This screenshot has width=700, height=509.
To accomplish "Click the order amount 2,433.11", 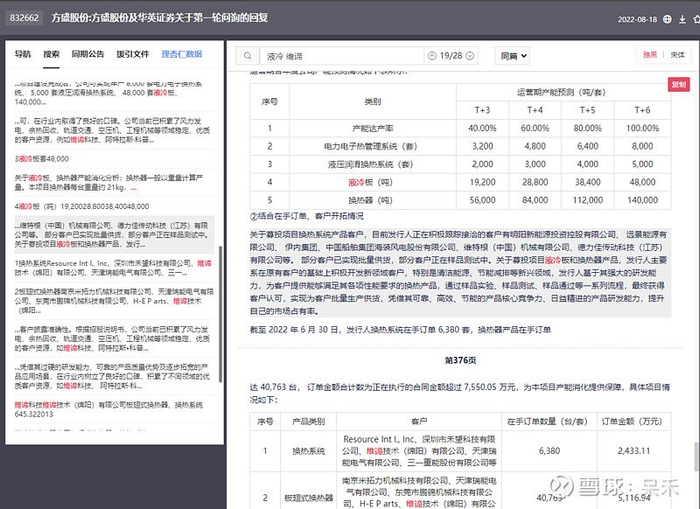I will click(x=633, y=451).
